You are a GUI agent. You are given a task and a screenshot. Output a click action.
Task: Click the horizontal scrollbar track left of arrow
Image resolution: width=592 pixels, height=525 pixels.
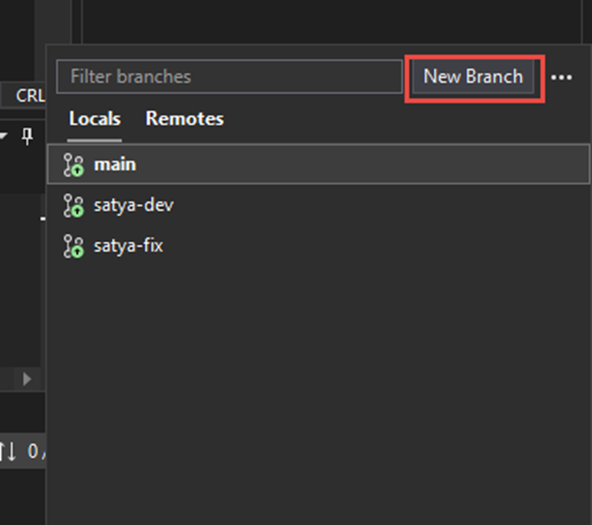(x=6, y=379)
